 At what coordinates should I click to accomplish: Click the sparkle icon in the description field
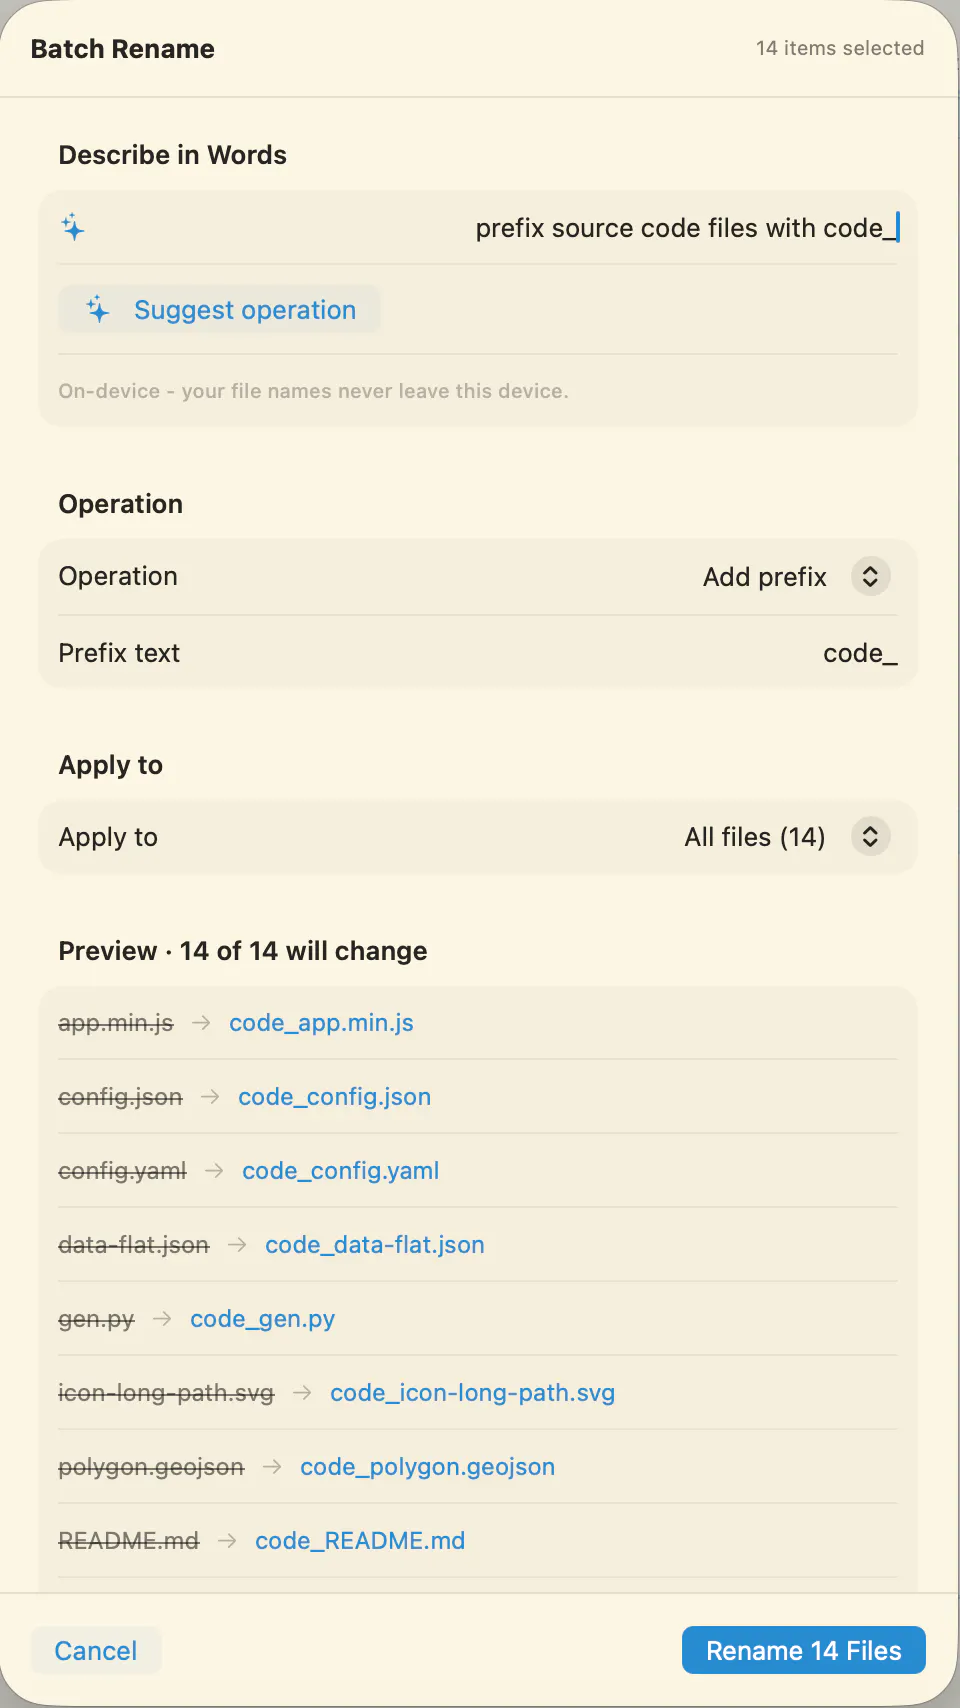click(x=73, y=227)
